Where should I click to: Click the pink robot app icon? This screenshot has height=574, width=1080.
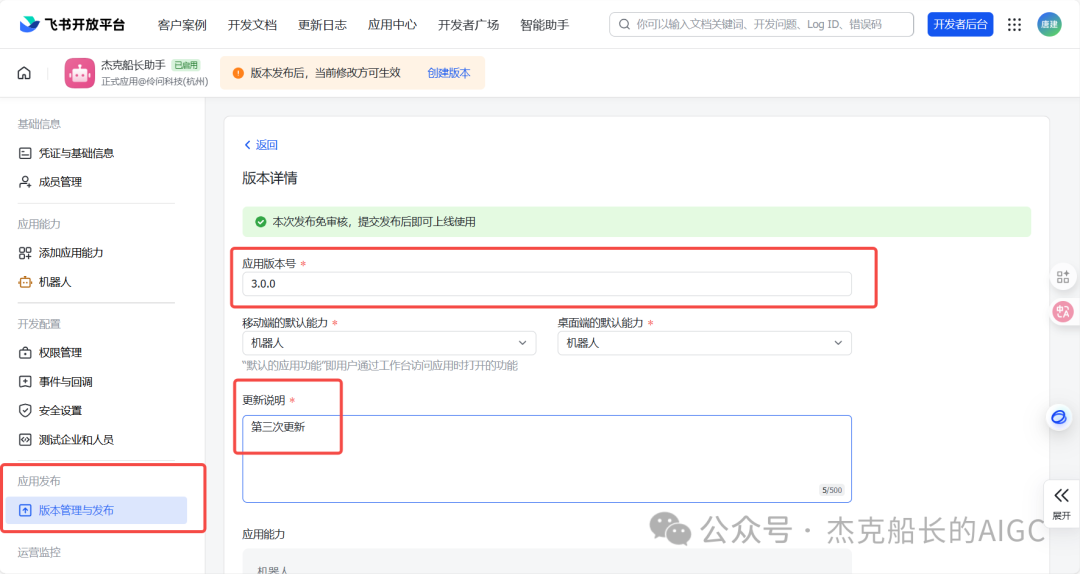79,73
